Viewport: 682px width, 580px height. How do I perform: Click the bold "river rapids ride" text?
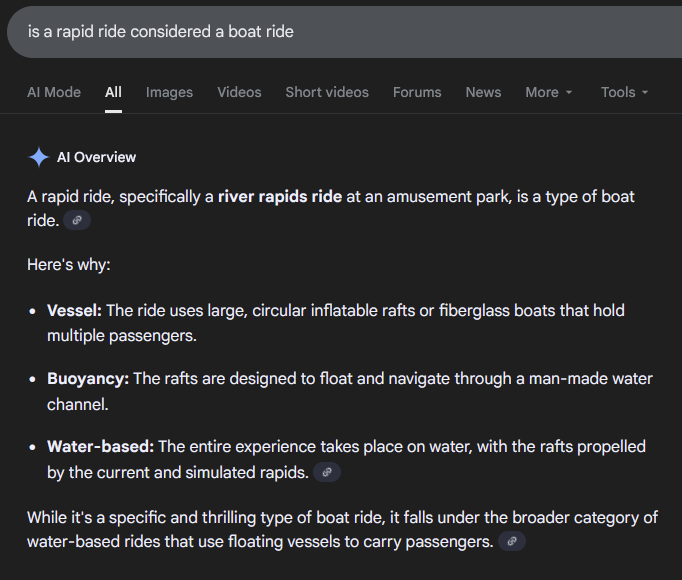pos(280,196)
